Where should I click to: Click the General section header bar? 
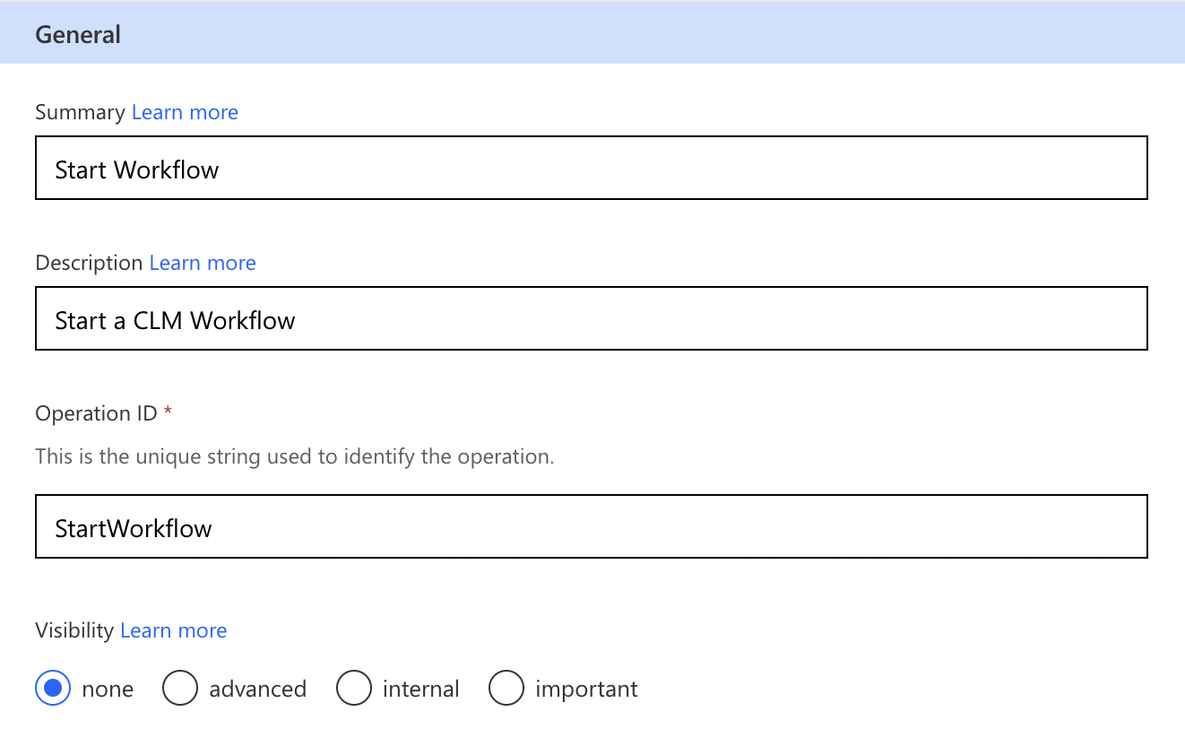pos(590,34)
